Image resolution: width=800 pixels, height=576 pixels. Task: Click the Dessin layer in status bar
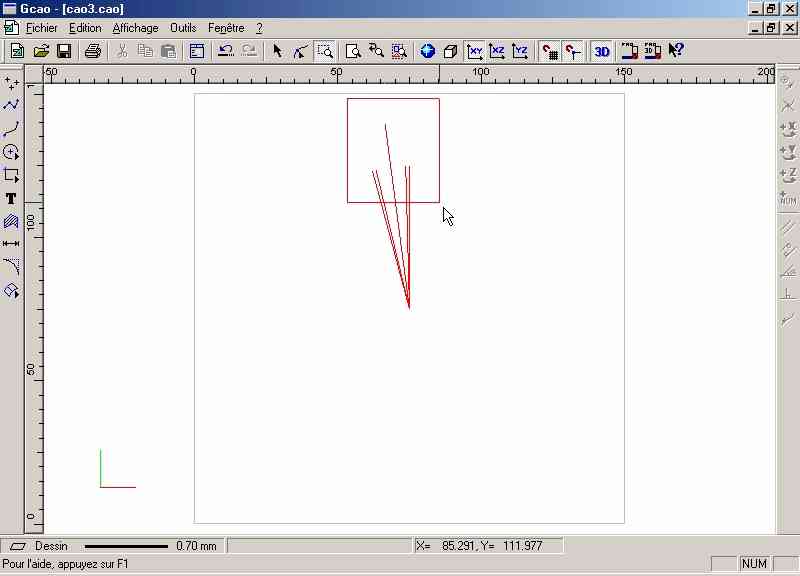pos(51,546)
